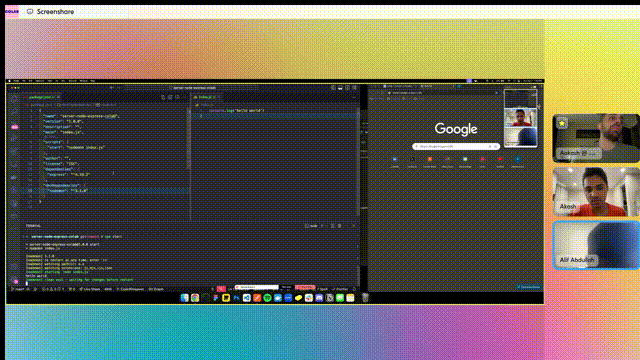Image resolution: width=640 pixels, height=360 pixels.
Task: Click the mini video thumbnail of man in red
Action: pyautogui.click(x=520, y=118)
